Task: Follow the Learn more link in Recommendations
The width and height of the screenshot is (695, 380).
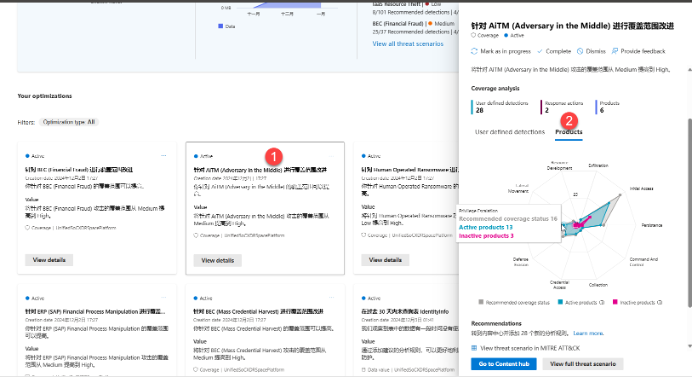Action: point(588,333)
